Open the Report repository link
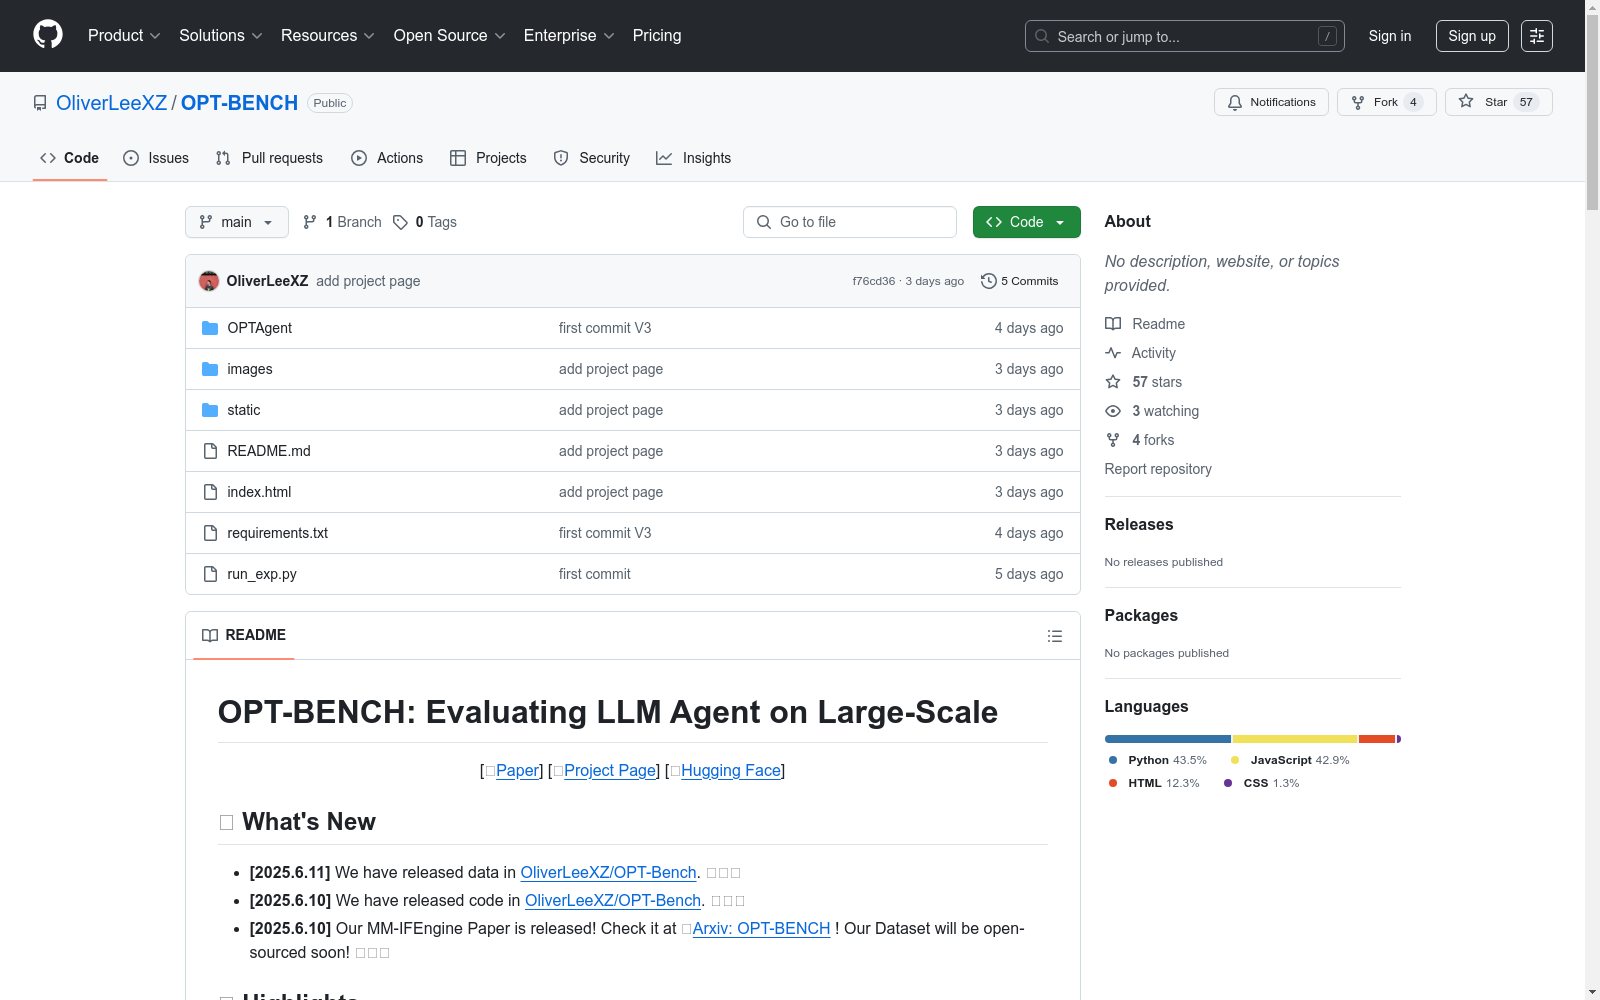 tap(1158, 469)
